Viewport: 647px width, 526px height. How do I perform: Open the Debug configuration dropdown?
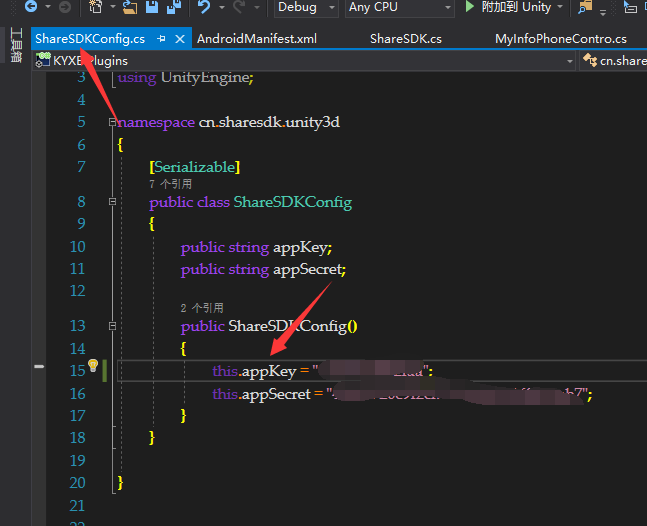[304, 7]
